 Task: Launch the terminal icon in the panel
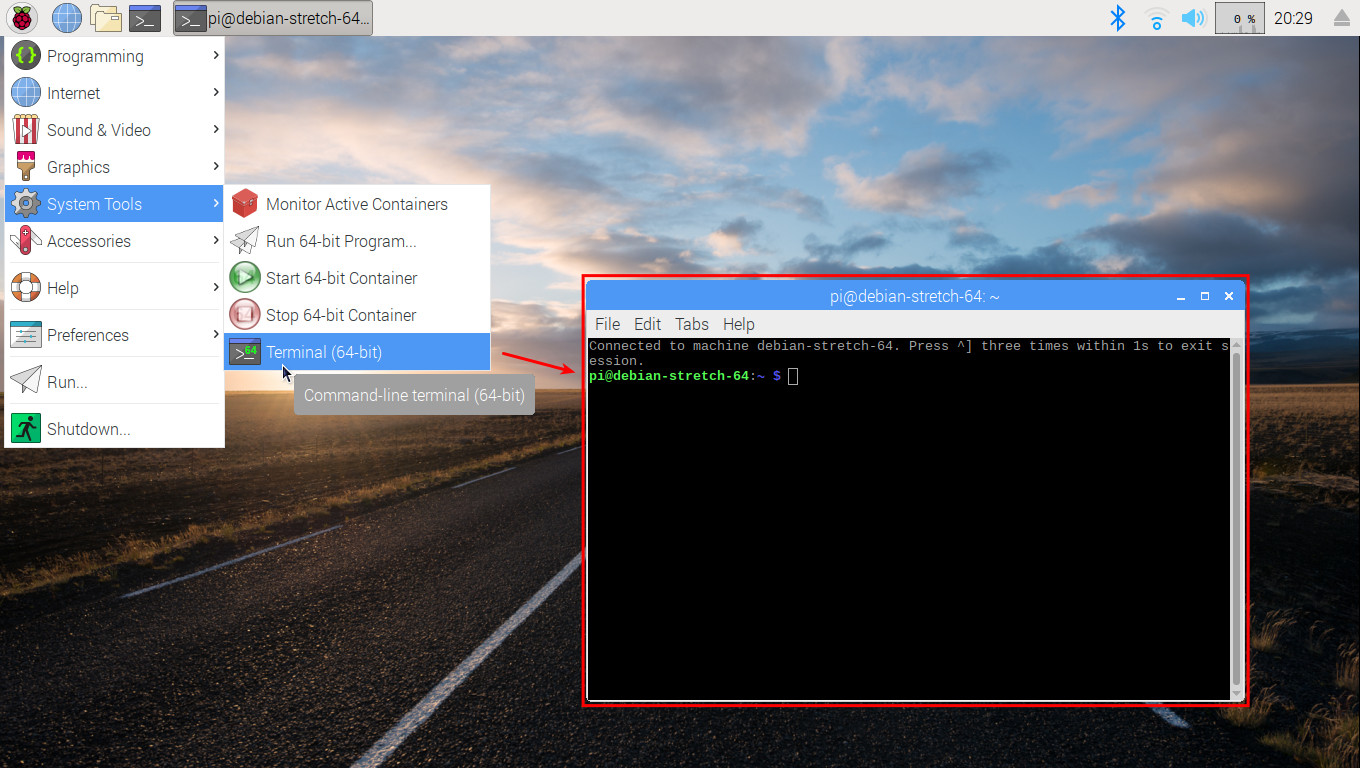point(145,18)
